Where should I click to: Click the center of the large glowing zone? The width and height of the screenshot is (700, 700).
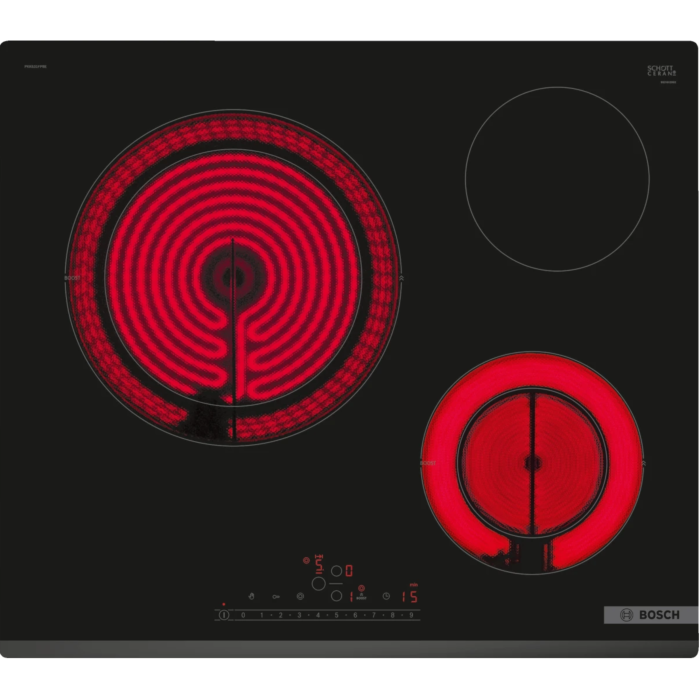232,277
